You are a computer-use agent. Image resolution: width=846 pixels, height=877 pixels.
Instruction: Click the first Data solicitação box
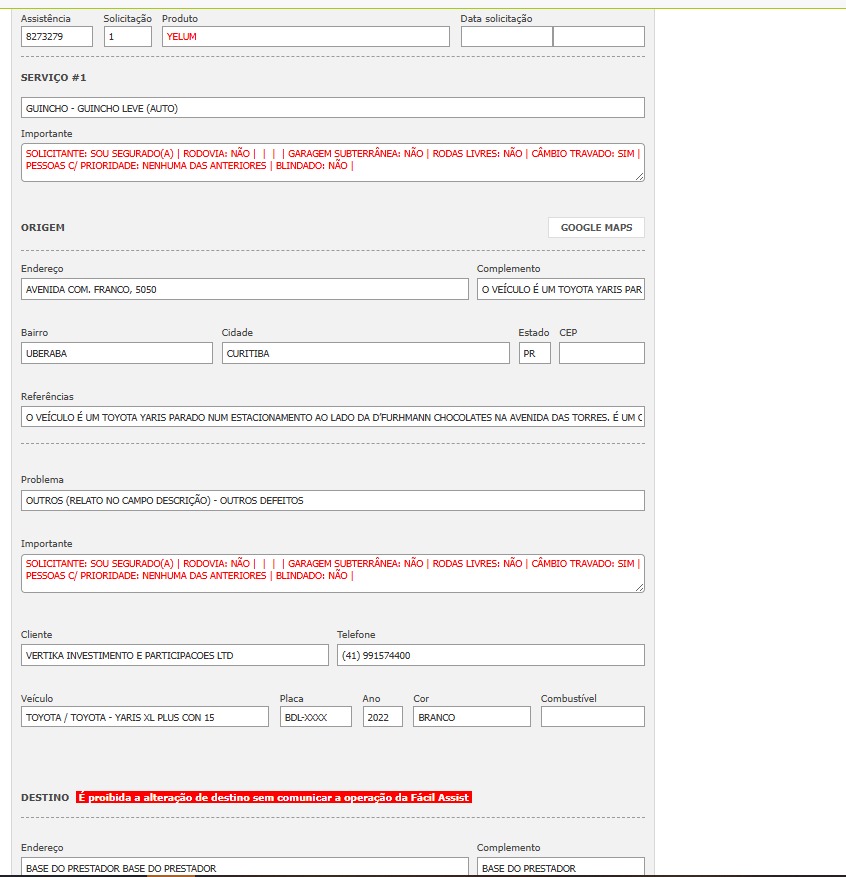click(x=507, y=37)
